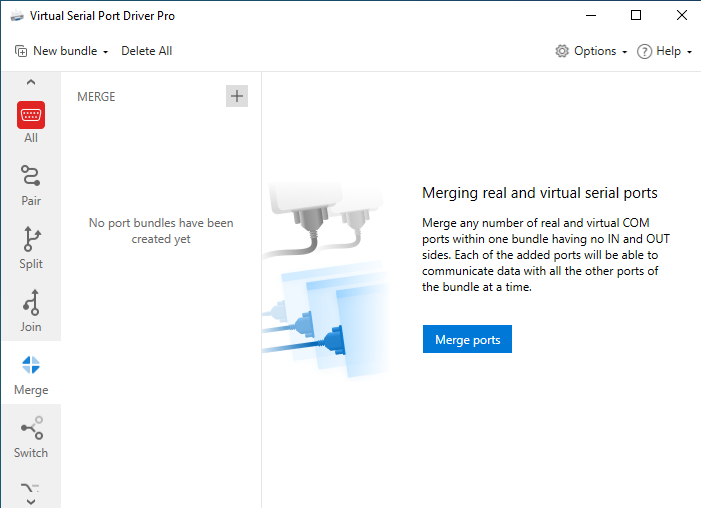Image resolution: width=701 pixels, height=508 pixels.
Task: Click the application icon in title bar
Action: 17,16
